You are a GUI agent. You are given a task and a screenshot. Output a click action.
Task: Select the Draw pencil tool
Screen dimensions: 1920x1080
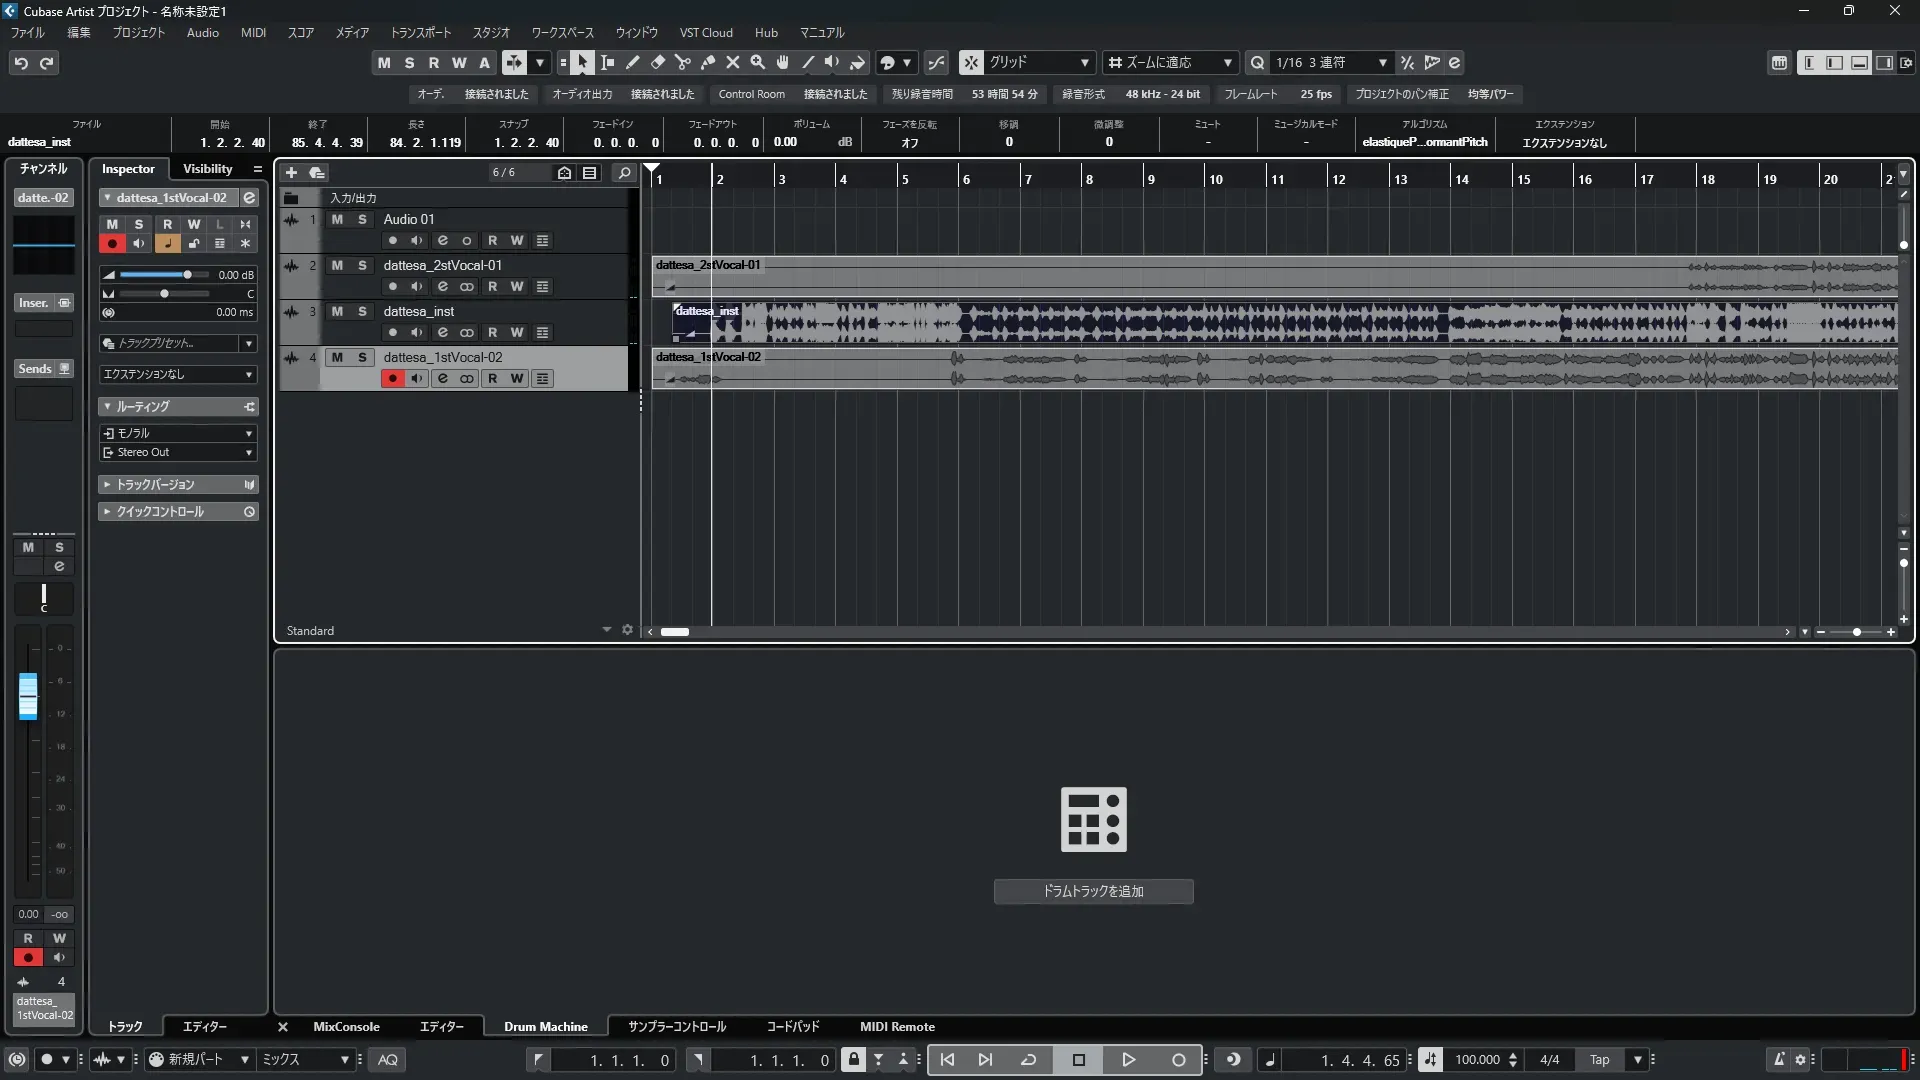(633, 63)
